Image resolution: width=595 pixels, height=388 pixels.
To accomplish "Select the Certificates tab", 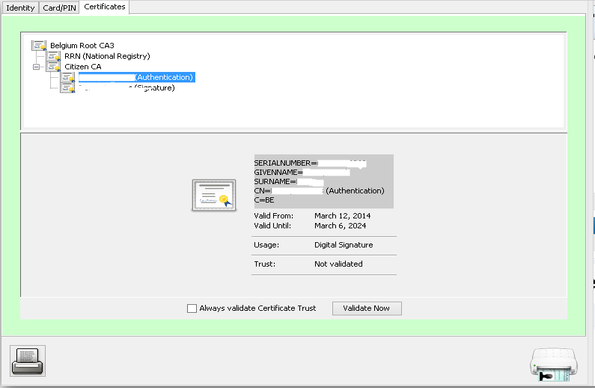I will coord(104,7).
